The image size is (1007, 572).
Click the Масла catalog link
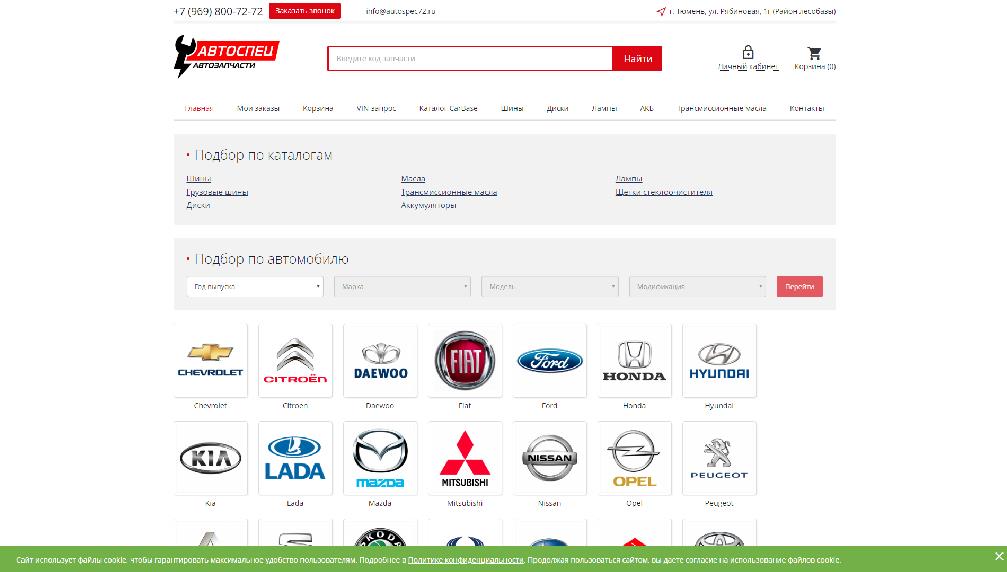[x=413, y=178]
